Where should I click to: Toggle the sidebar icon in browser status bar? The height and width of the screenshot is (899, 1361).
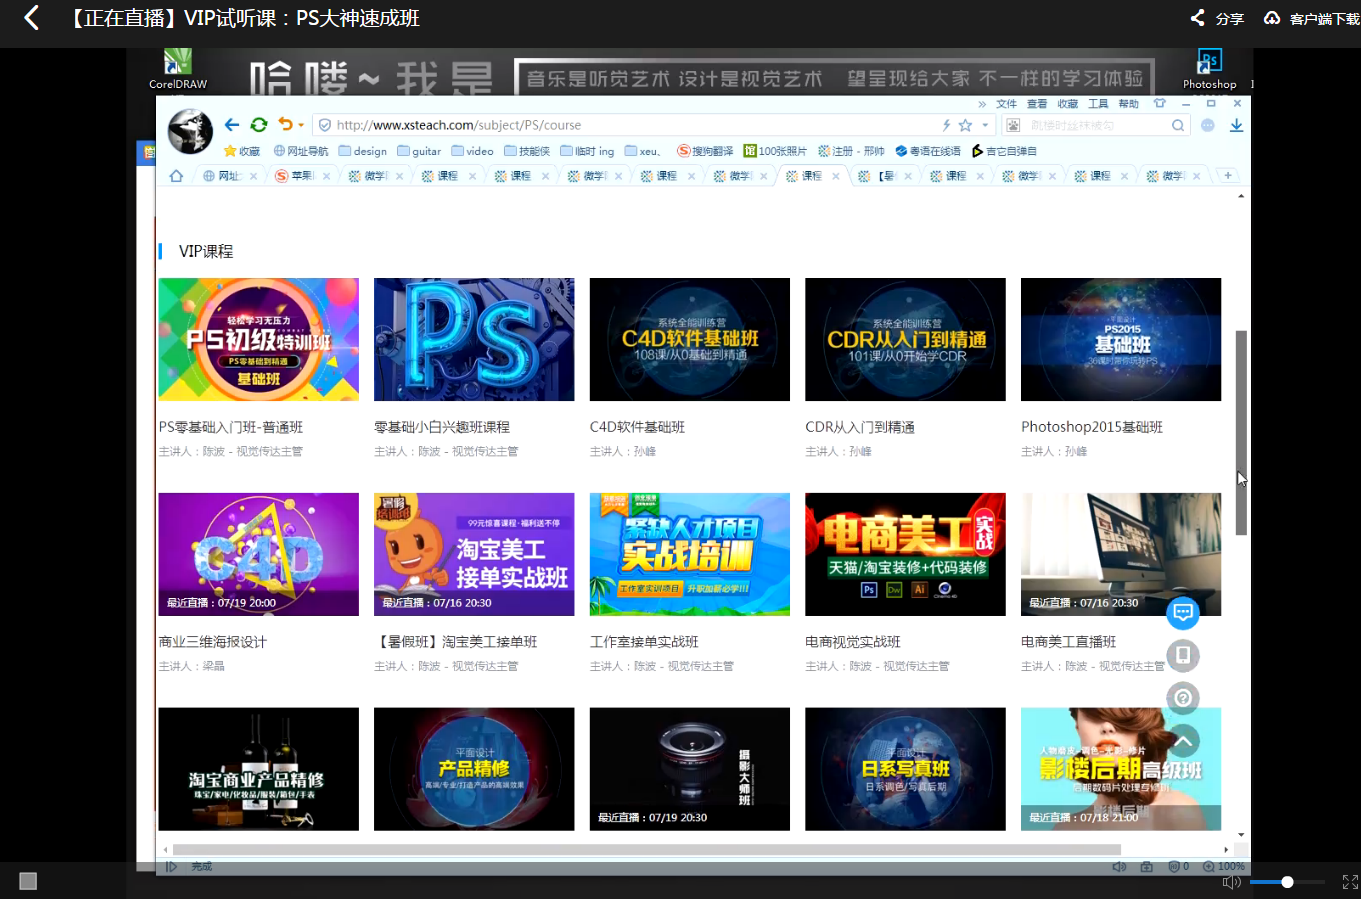(171, 866)
